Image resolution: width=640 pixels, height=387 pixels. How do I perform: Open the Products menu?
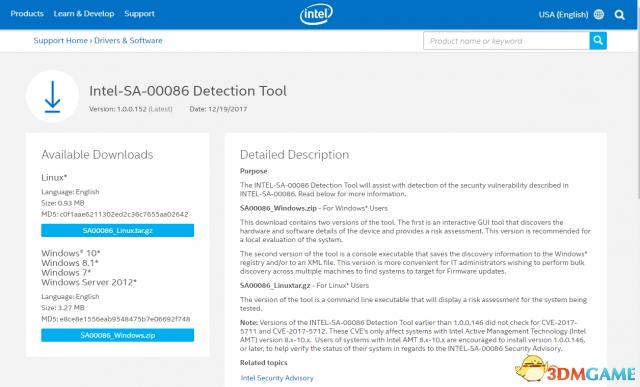click(27, 13)
